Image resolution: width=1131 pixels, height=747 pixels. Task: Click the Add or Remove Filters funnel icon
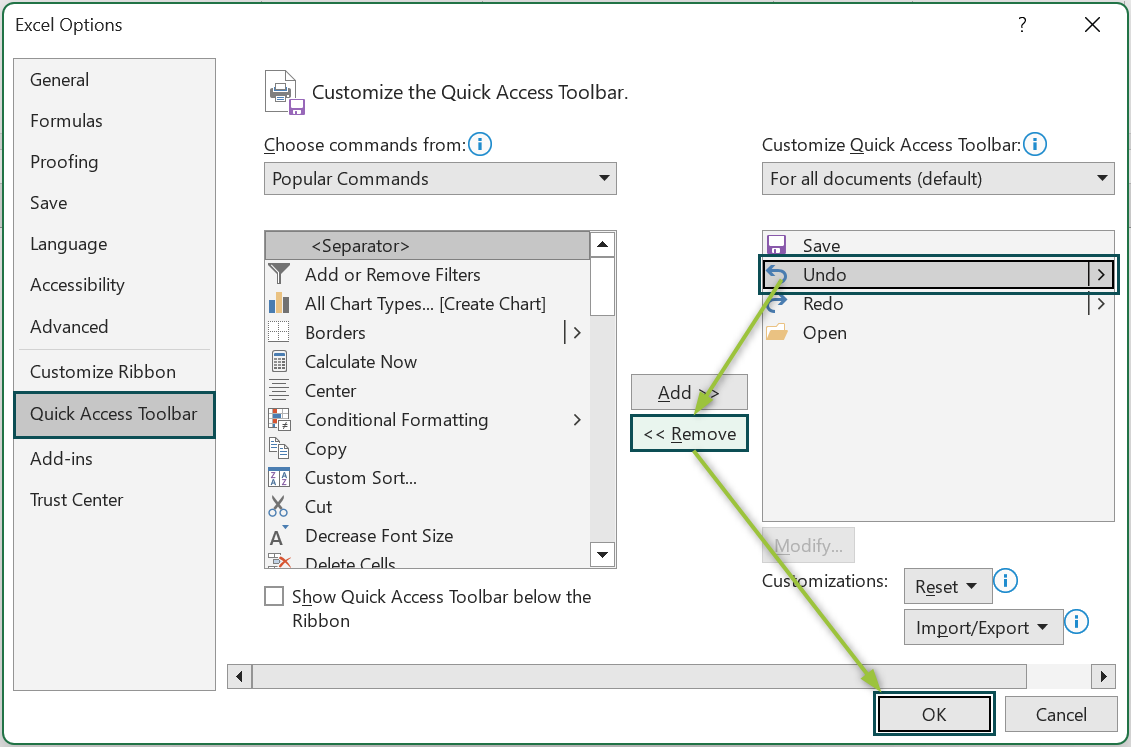coord(278,274)
